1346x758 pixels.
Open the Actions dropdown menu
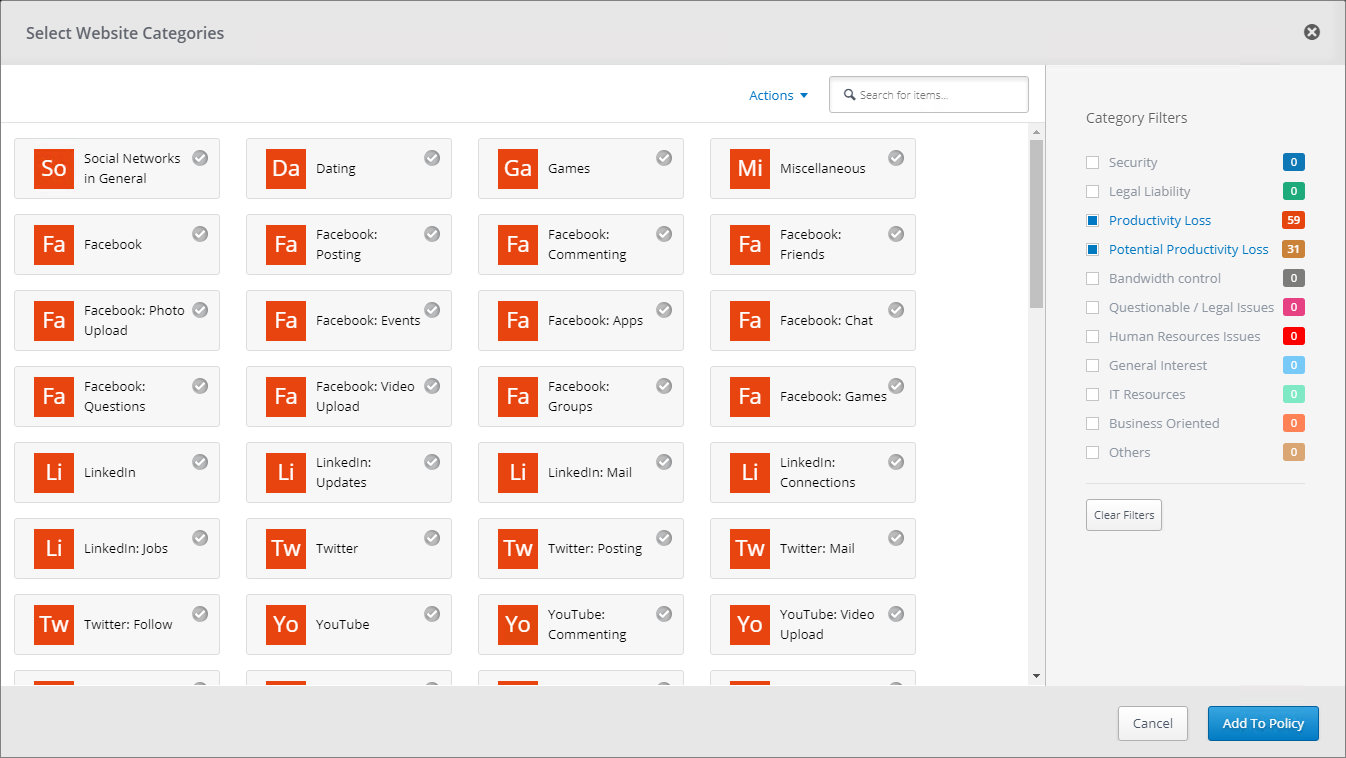point(778,95)
